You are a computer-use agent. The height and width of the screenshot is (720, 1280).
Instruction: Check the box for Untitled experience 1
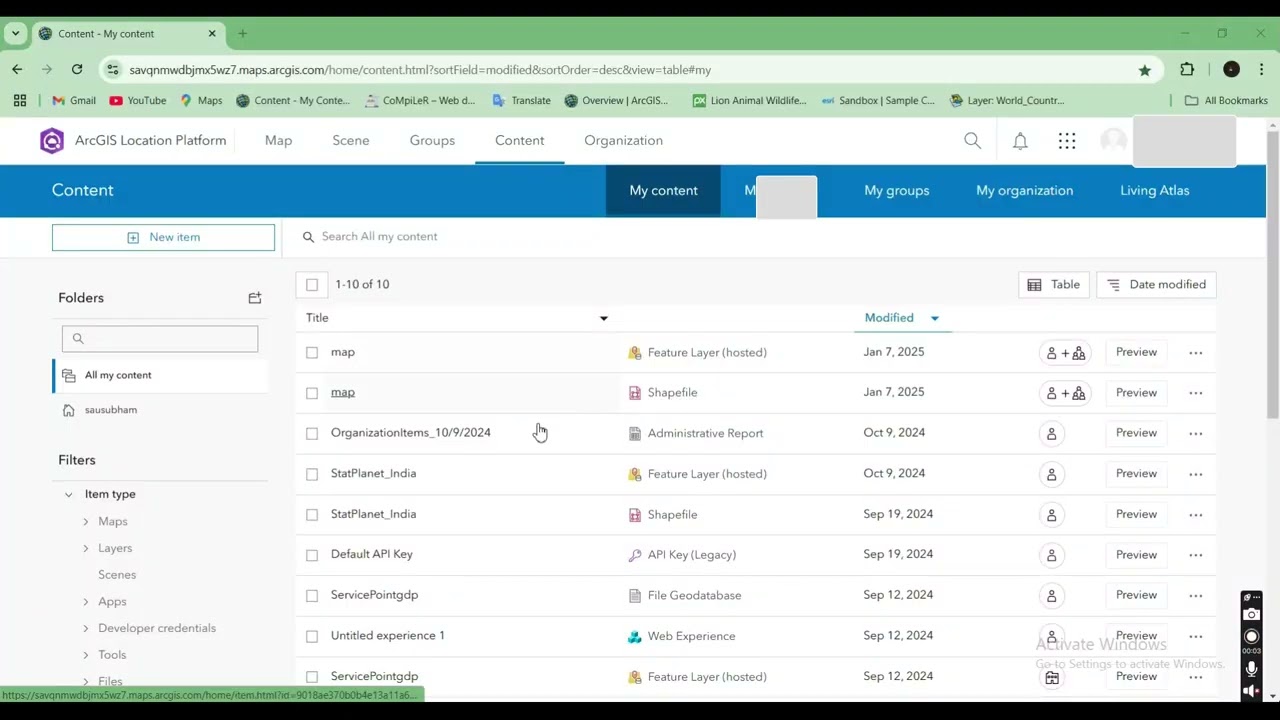[x=312, y=636]
